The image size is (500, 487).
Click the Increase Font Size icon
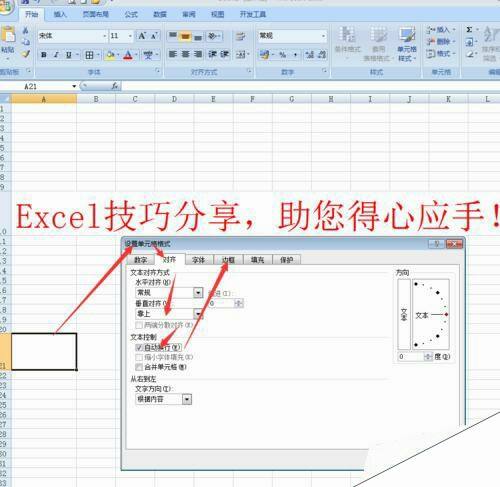pyautogui.click(x=142, y=36)
